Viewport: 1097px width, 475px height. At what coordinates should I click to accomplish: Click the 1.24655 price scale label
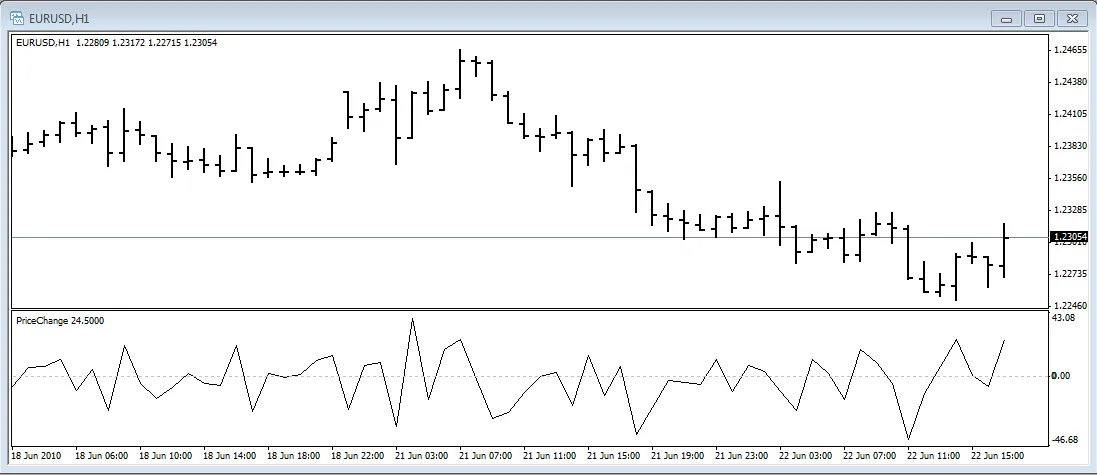click(1069, 50)
